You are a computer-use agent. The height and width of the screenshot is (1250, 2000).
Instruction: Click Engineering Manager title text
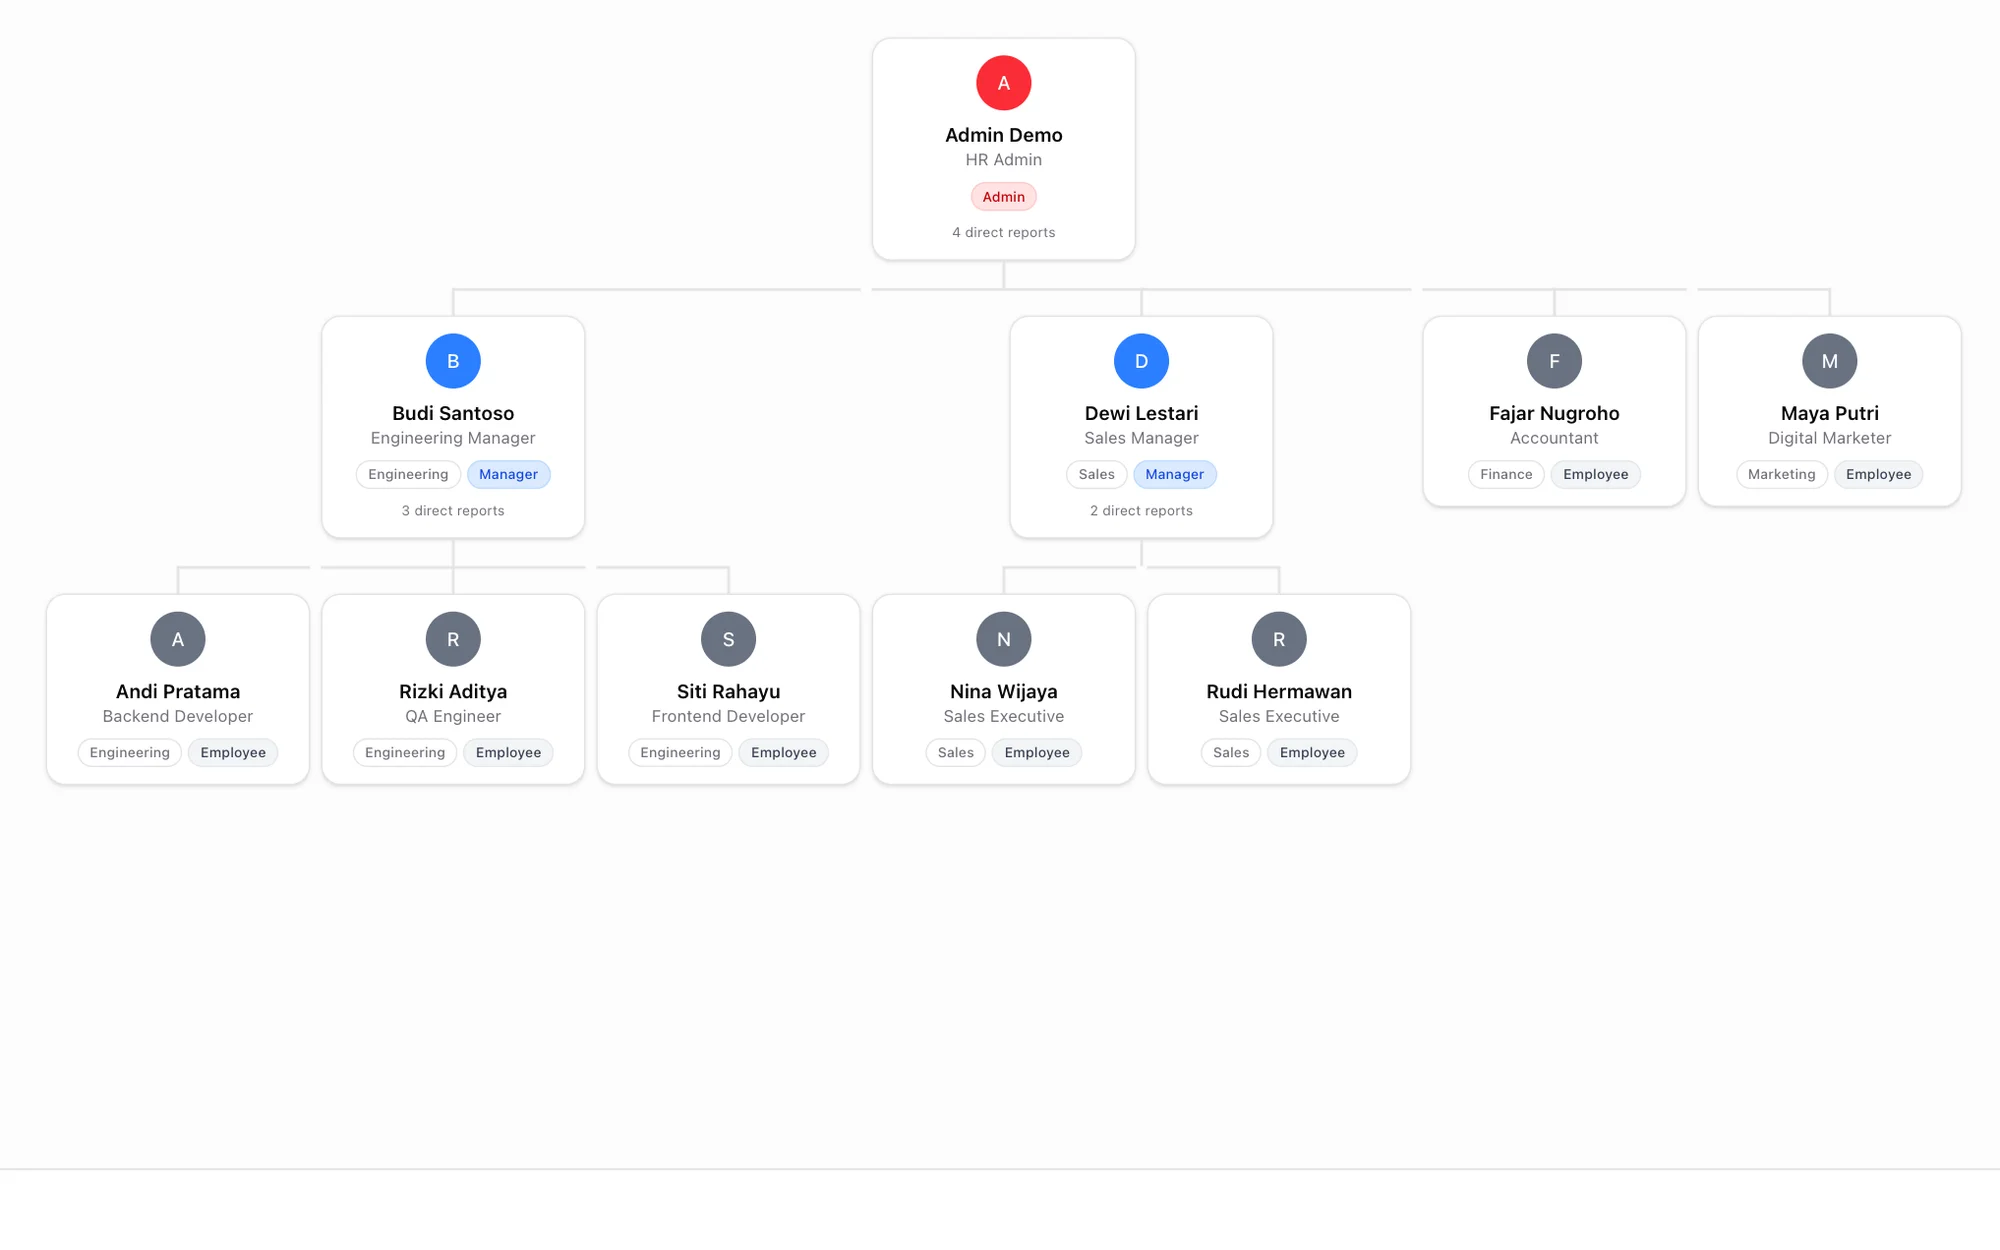[x=453, y=438]
